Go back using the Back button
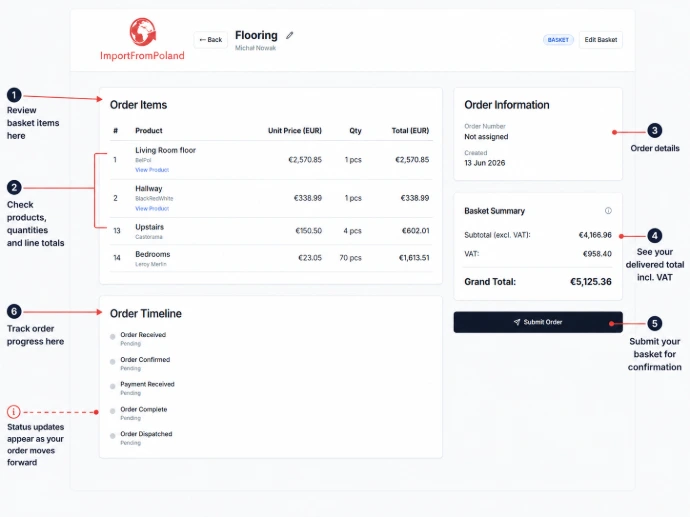690x517 pixels. point(211,40)
